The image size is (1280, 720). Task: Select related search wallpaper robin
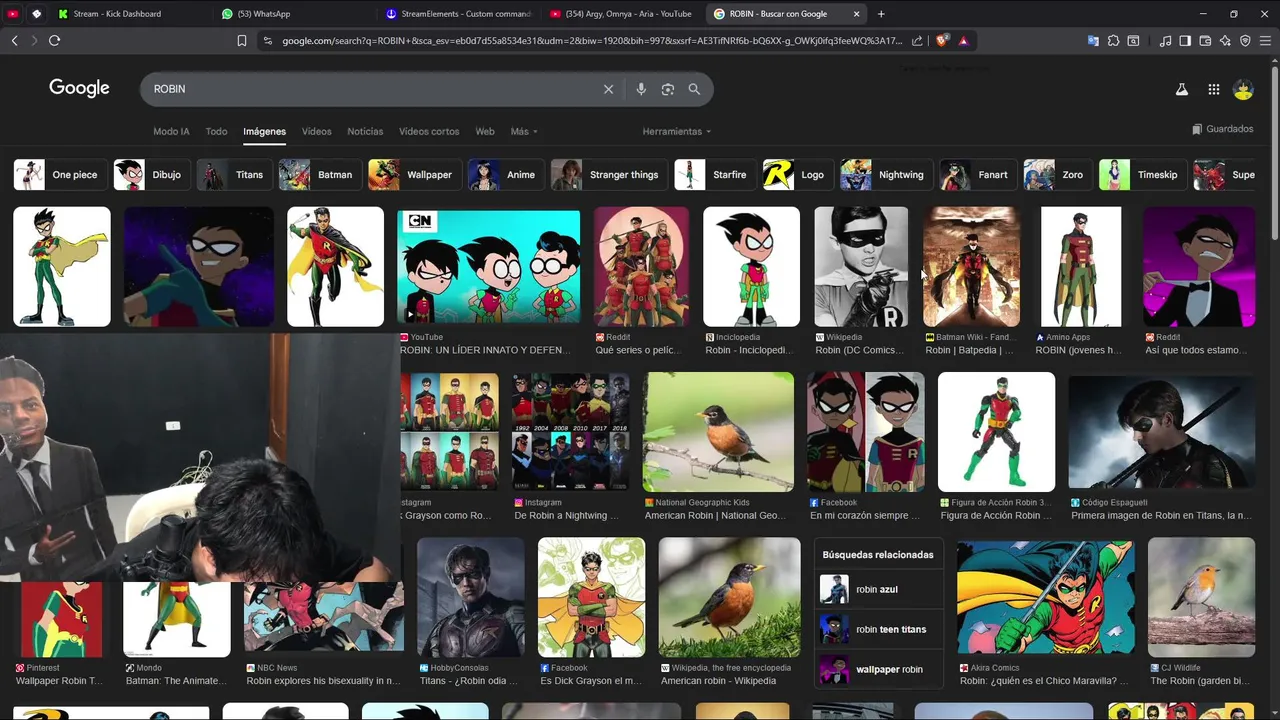click(878, 669)
